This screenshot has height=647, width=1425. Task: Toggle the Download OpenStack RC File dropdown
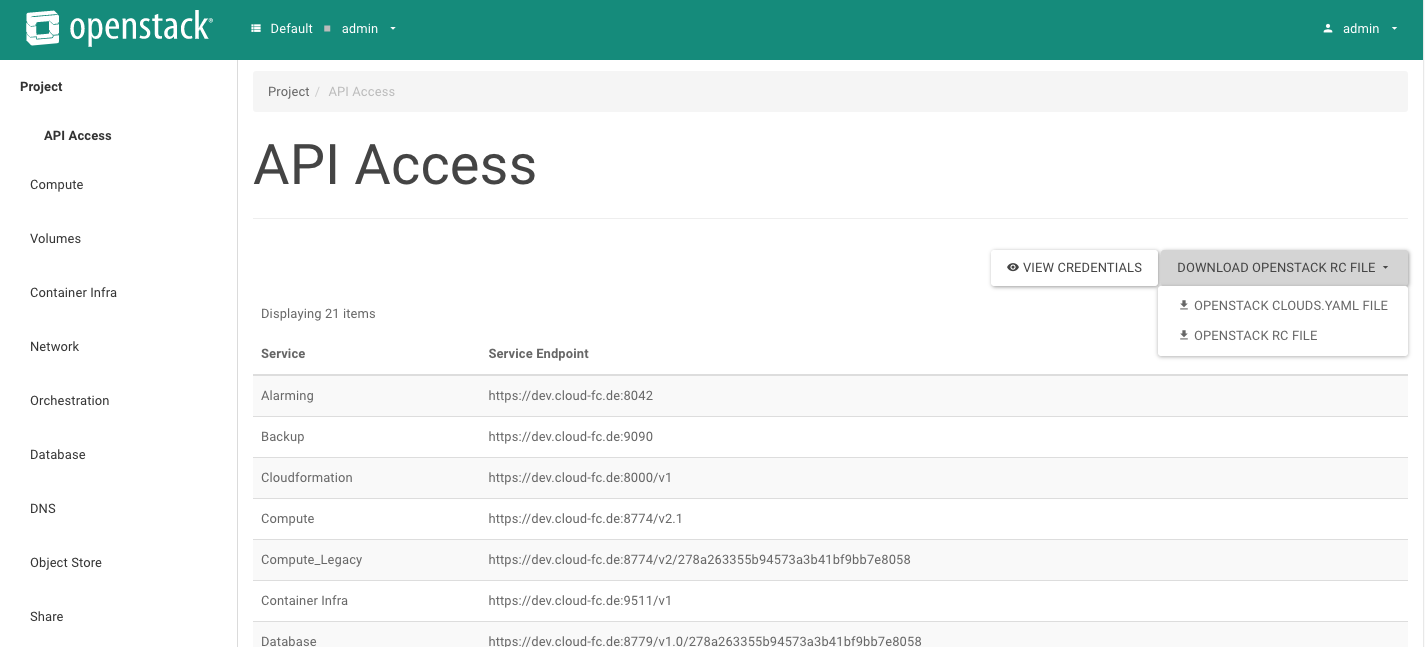pyautogui.click(x=1283, y=268)
